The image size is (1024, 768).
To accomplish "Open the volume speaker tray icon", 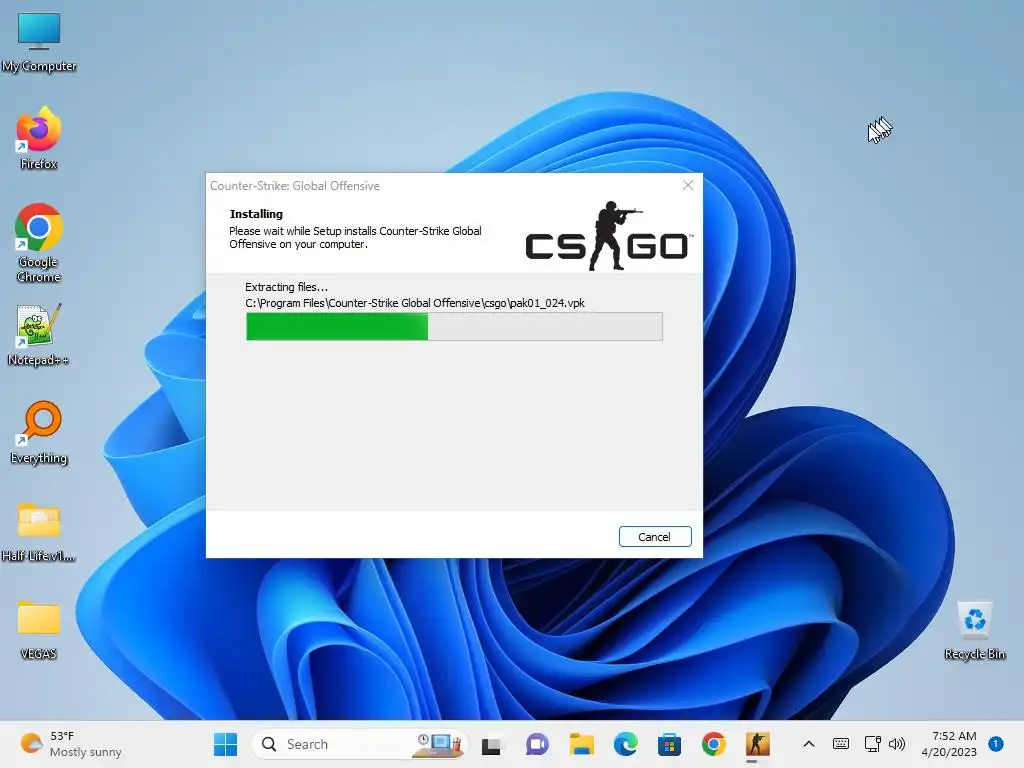I will [x=897, y=744].
